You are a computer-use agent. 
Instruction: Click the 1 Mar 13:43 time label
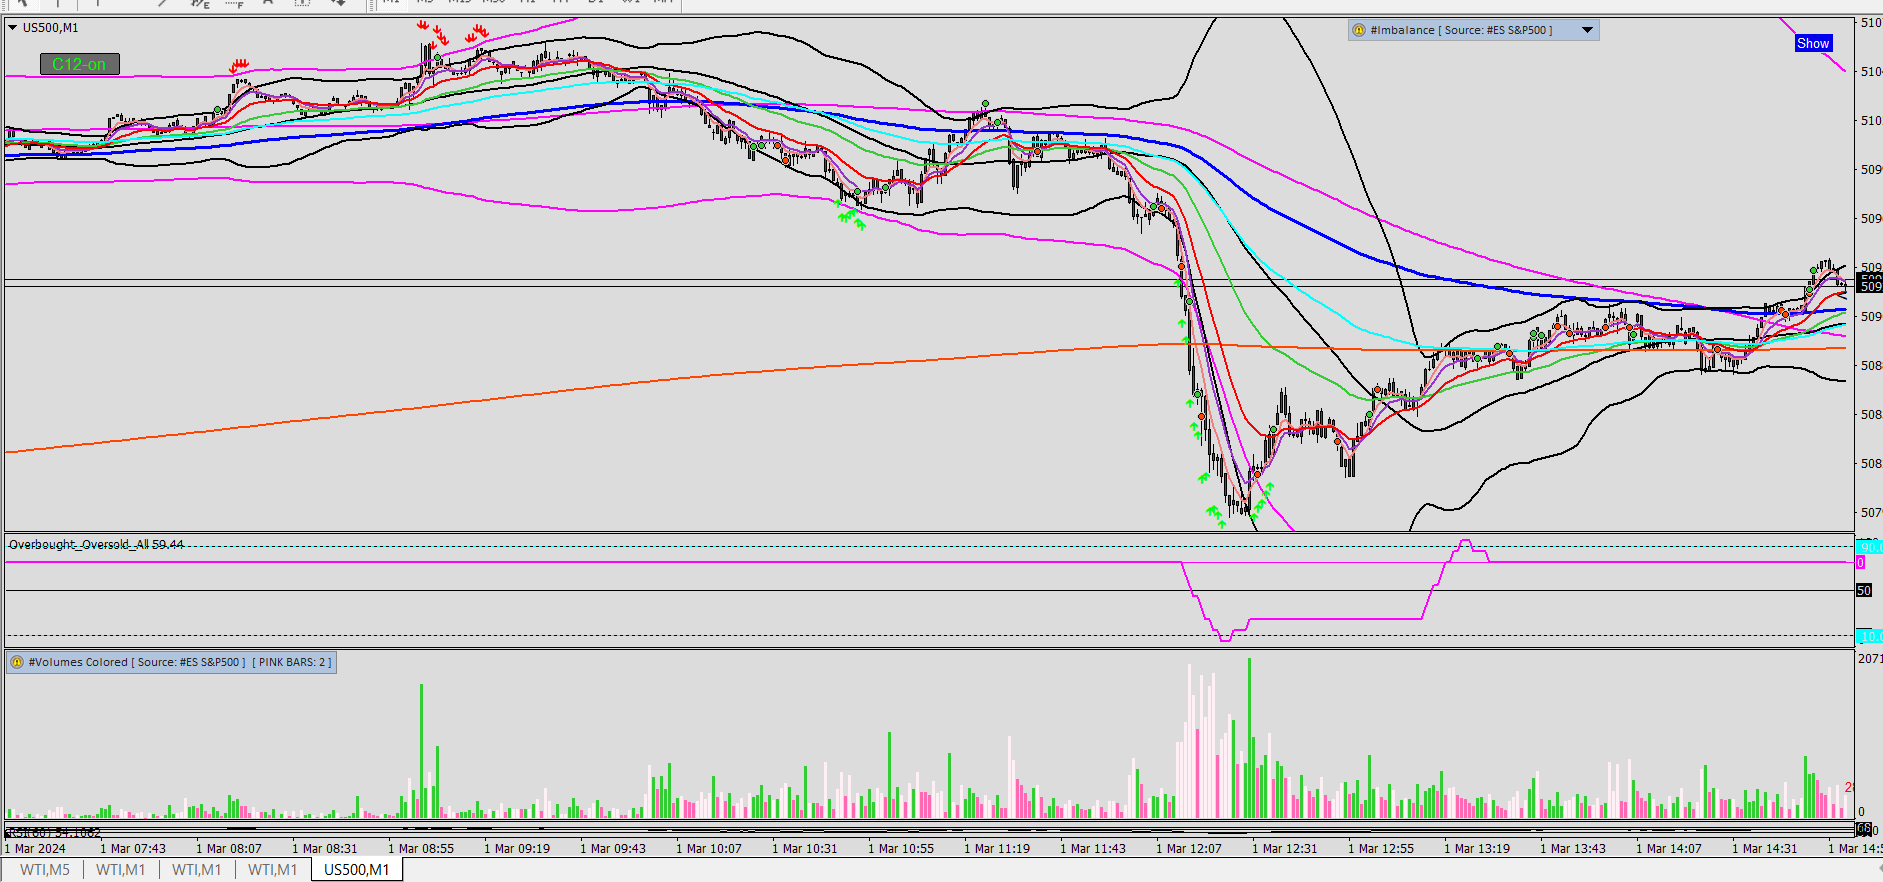[1573, 848]
